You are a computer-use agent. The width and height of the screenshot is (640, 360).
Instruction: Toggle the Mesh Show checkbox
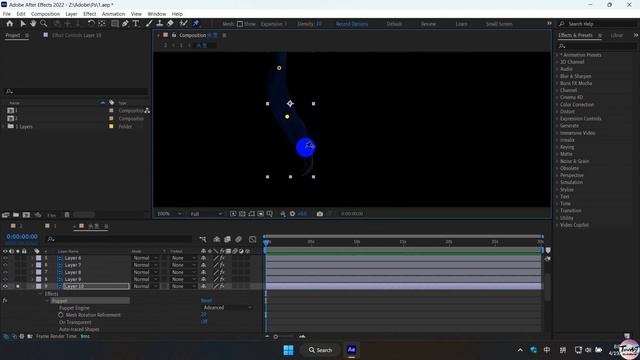pyautogui.click(x=240, y=24)
